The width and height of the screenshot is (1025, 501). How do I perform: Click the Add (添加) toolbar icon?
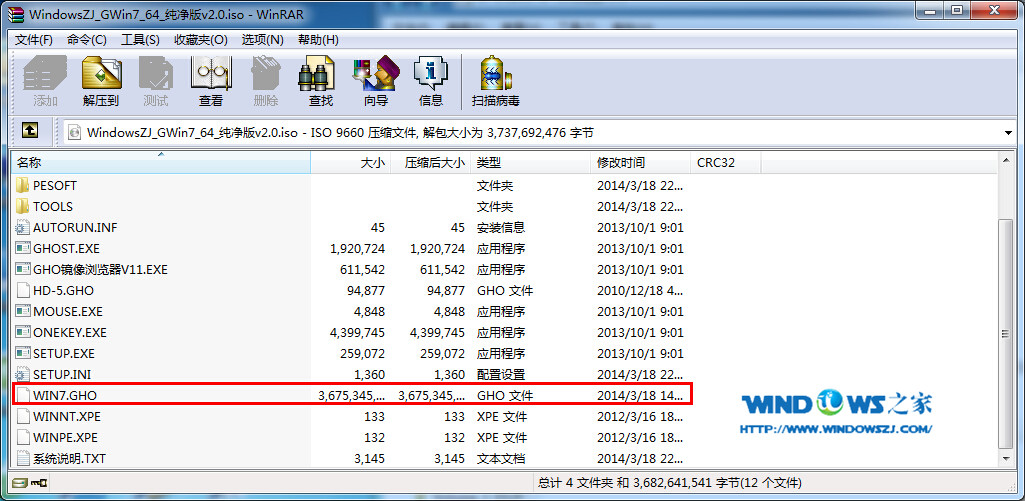45,82
